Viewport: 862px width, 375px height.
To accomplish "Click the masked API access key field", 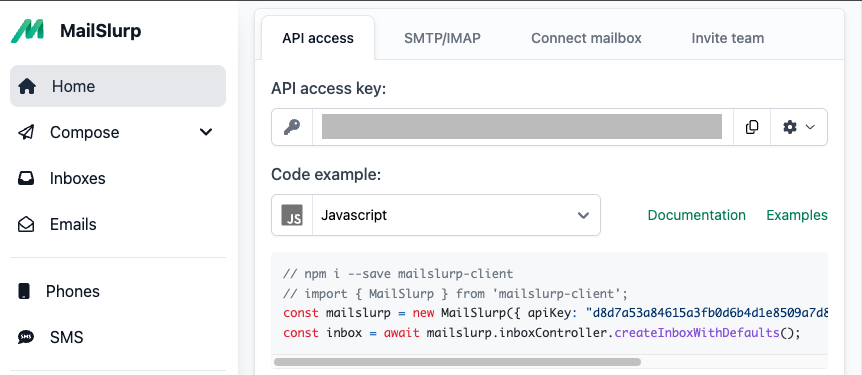I will coord(522,127).
